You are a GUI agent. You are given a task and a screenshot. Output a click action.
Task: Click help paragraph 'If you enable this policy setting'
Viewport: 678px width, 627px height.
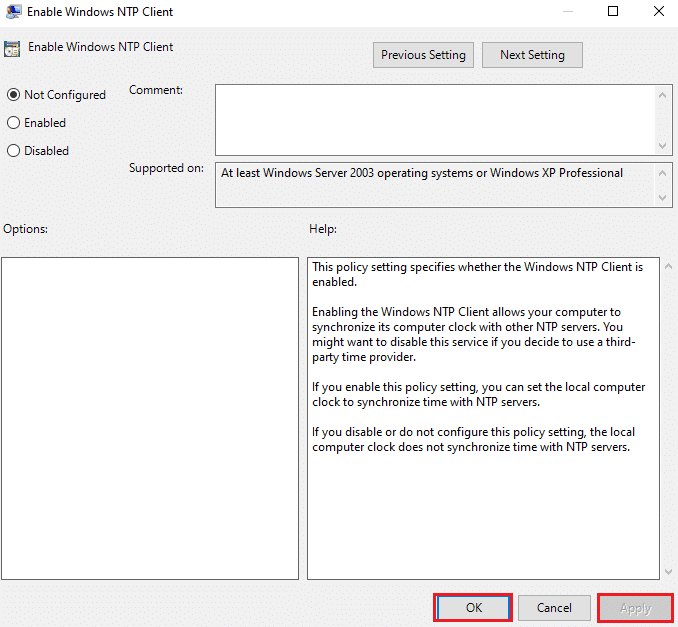point(479,394)
